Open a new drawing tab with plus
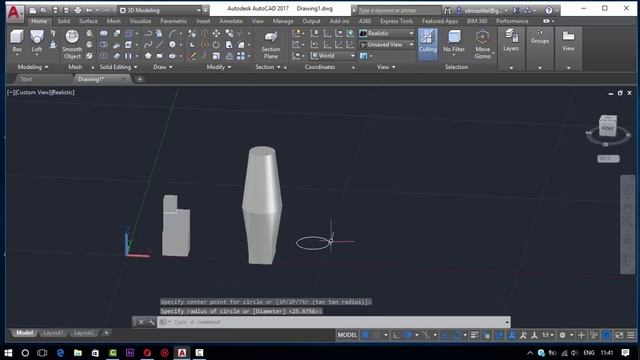The image size is (640, 360). click(140, 79)
